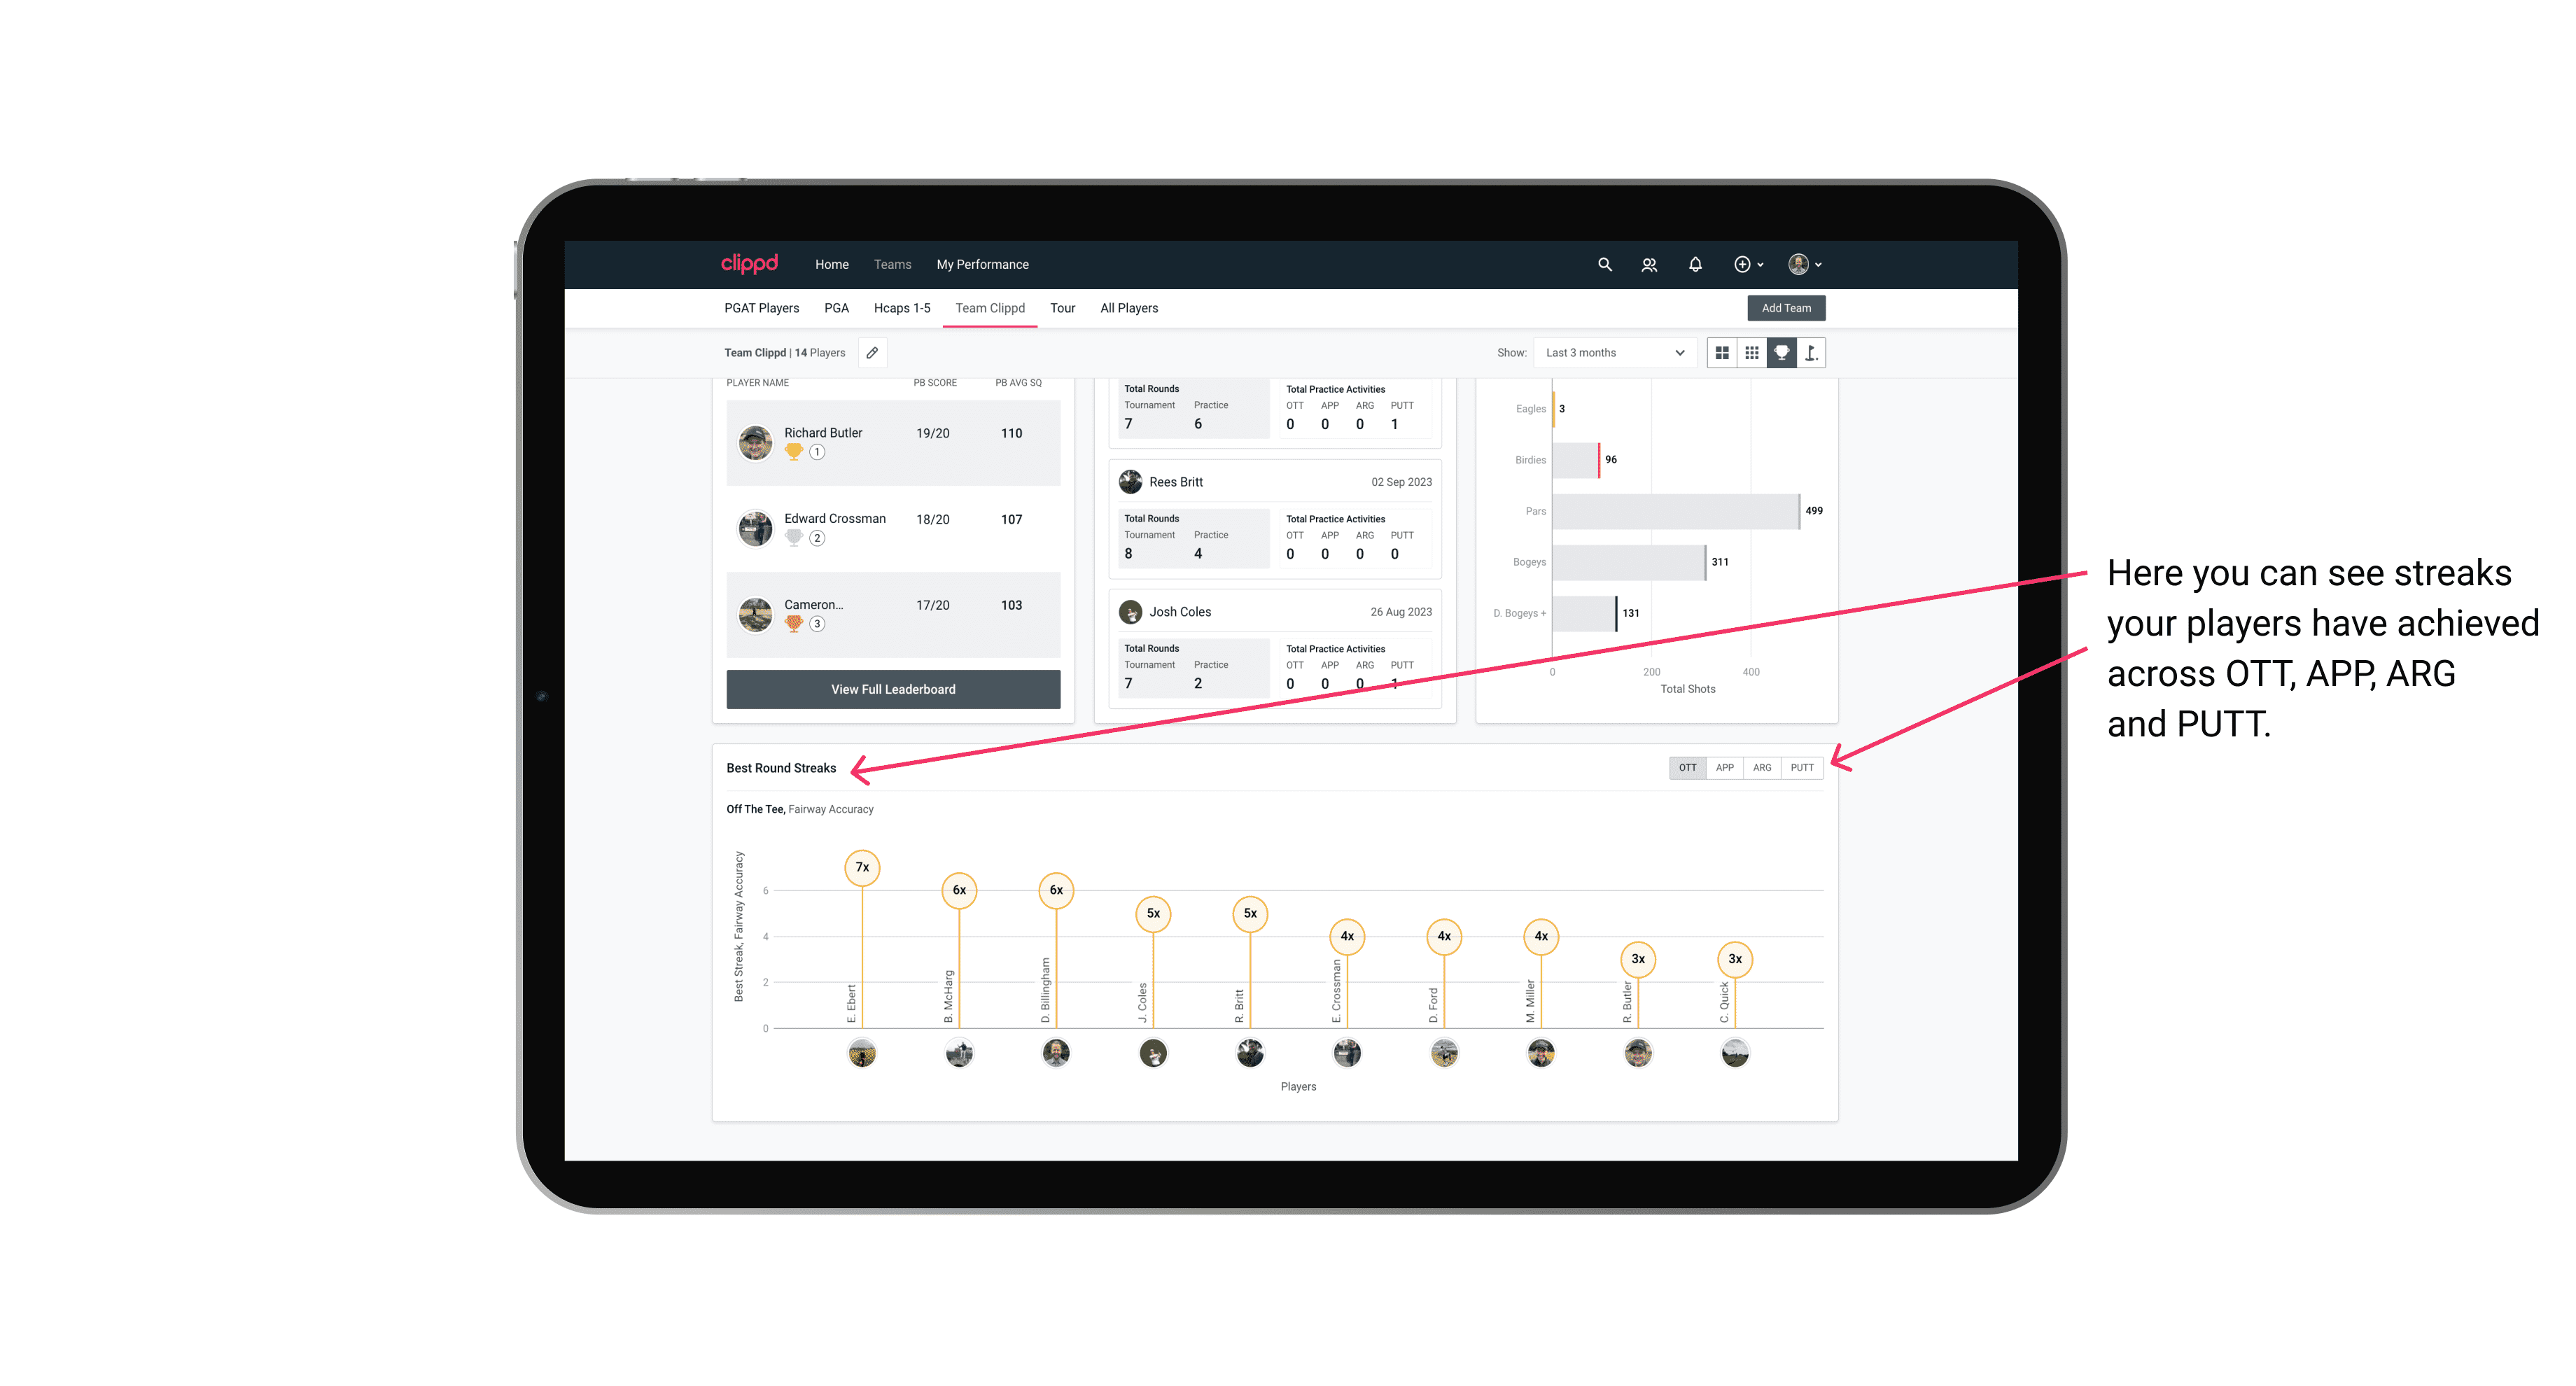Click the My Performance menu item
The image size is (2576, 1386).
[x=984, y=265]
